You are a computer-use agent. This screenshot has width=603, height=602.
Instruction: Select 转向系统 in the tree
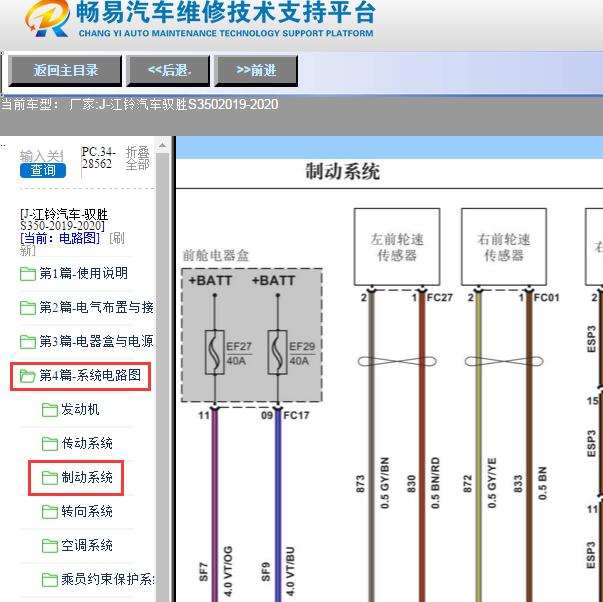click(87, 511)
